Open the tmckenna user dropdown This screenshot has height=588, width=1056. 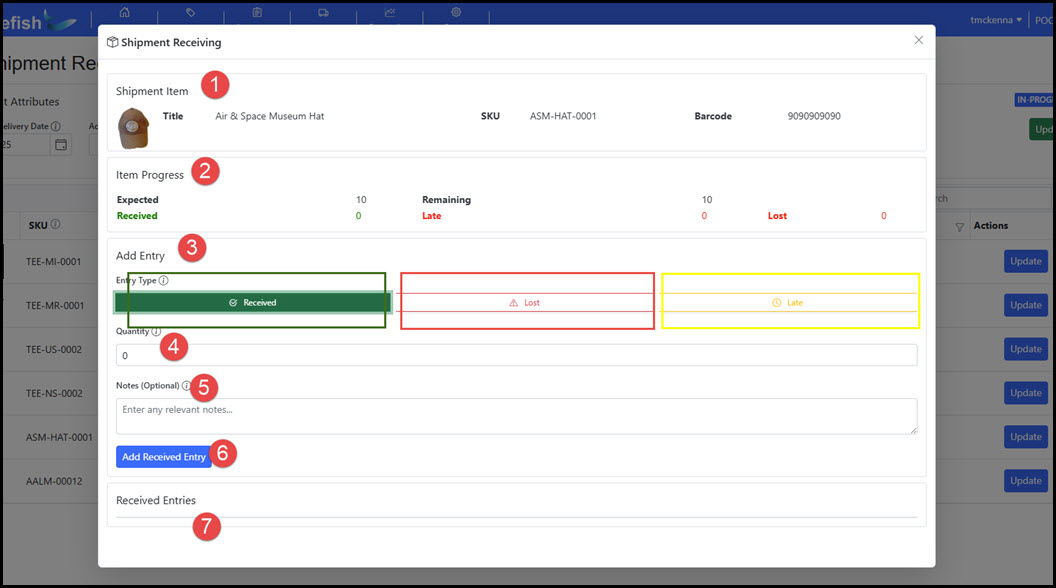(995, 20)
